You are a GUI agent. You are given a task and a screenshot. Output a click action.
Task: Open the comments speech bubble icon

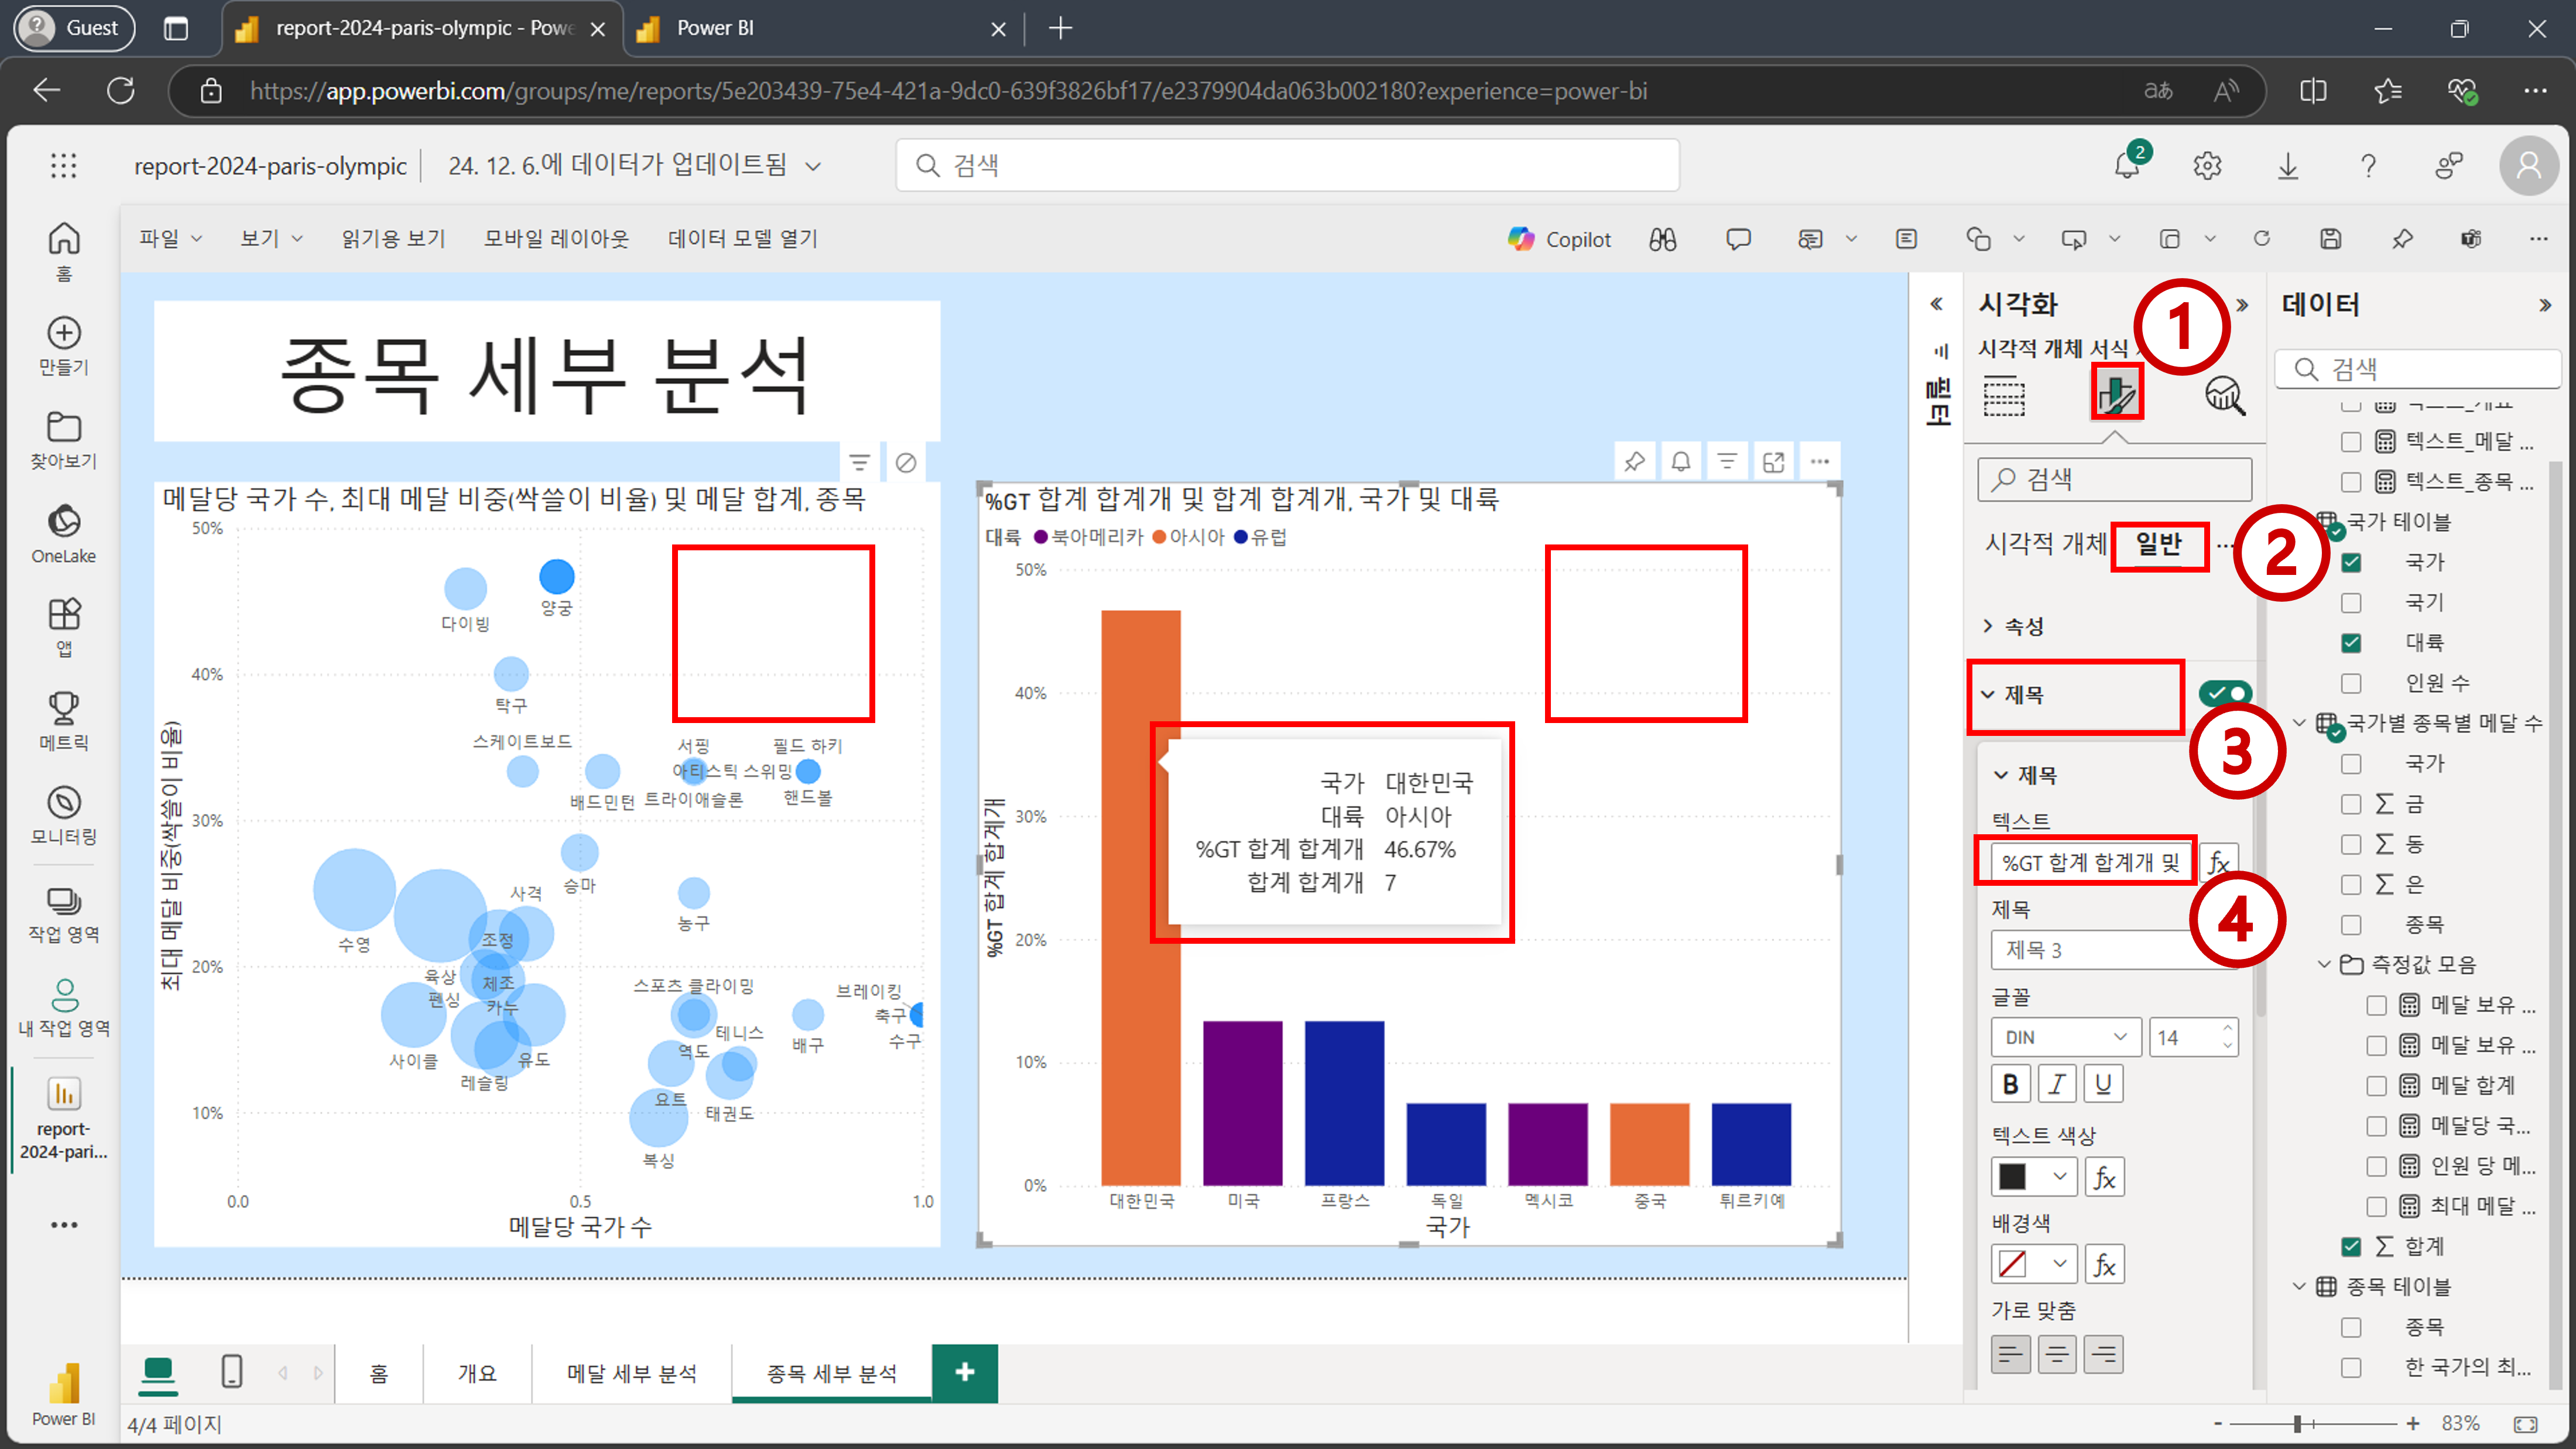coord(1738,239)
